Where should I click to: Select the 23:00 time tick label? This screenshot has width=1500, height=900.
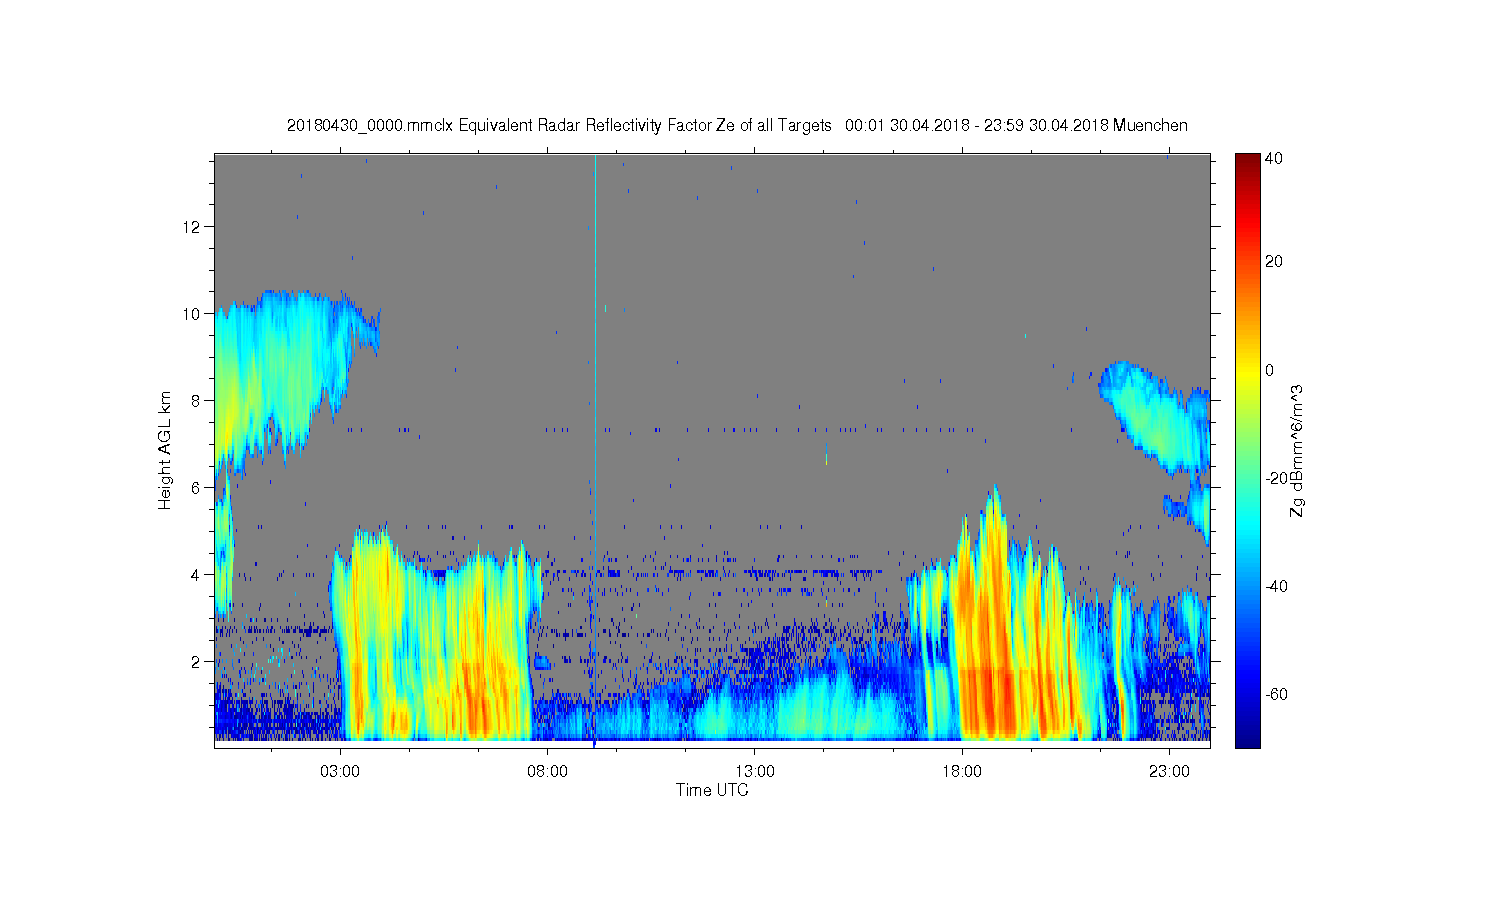click(1169, 772)
